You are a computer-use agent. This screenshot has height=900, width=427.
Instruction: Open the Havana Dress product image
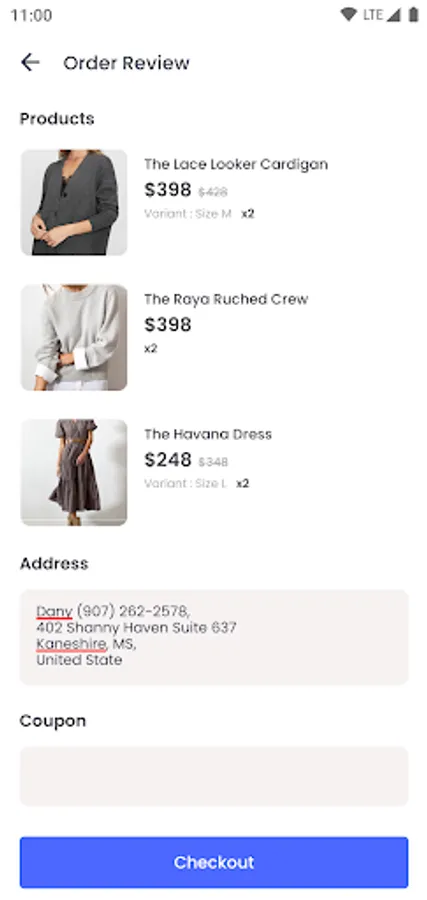[x=73, y=472]
